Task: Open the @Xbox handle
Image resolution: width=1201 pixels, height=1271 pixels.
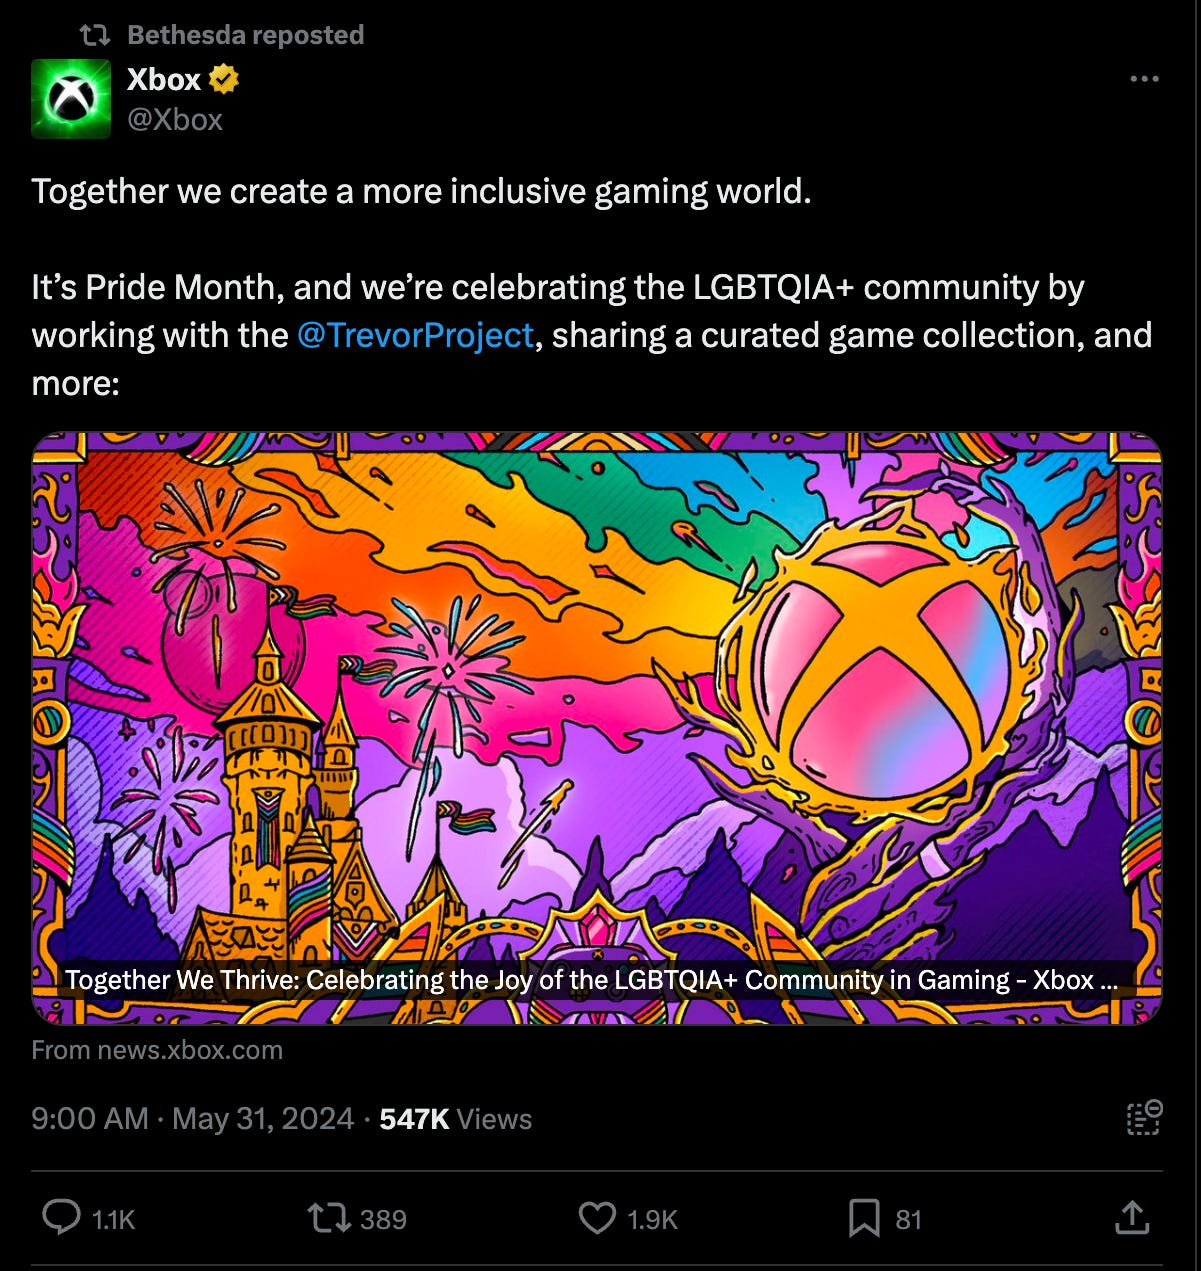Action: tap(175, 120)
